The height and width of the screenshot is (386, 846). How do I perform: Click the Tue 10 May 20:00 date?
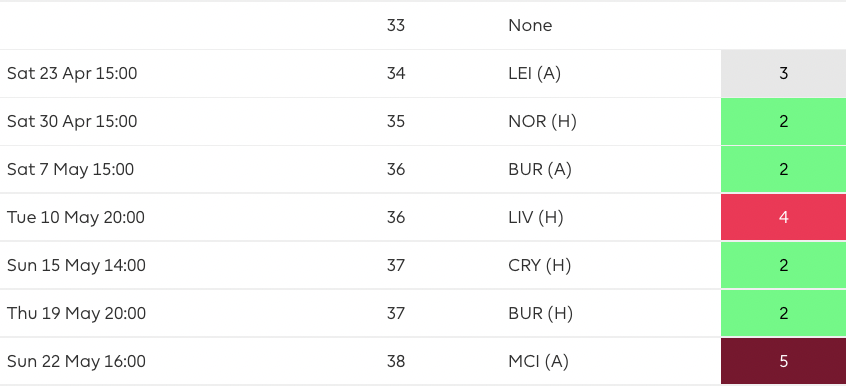tap(76, 218)
